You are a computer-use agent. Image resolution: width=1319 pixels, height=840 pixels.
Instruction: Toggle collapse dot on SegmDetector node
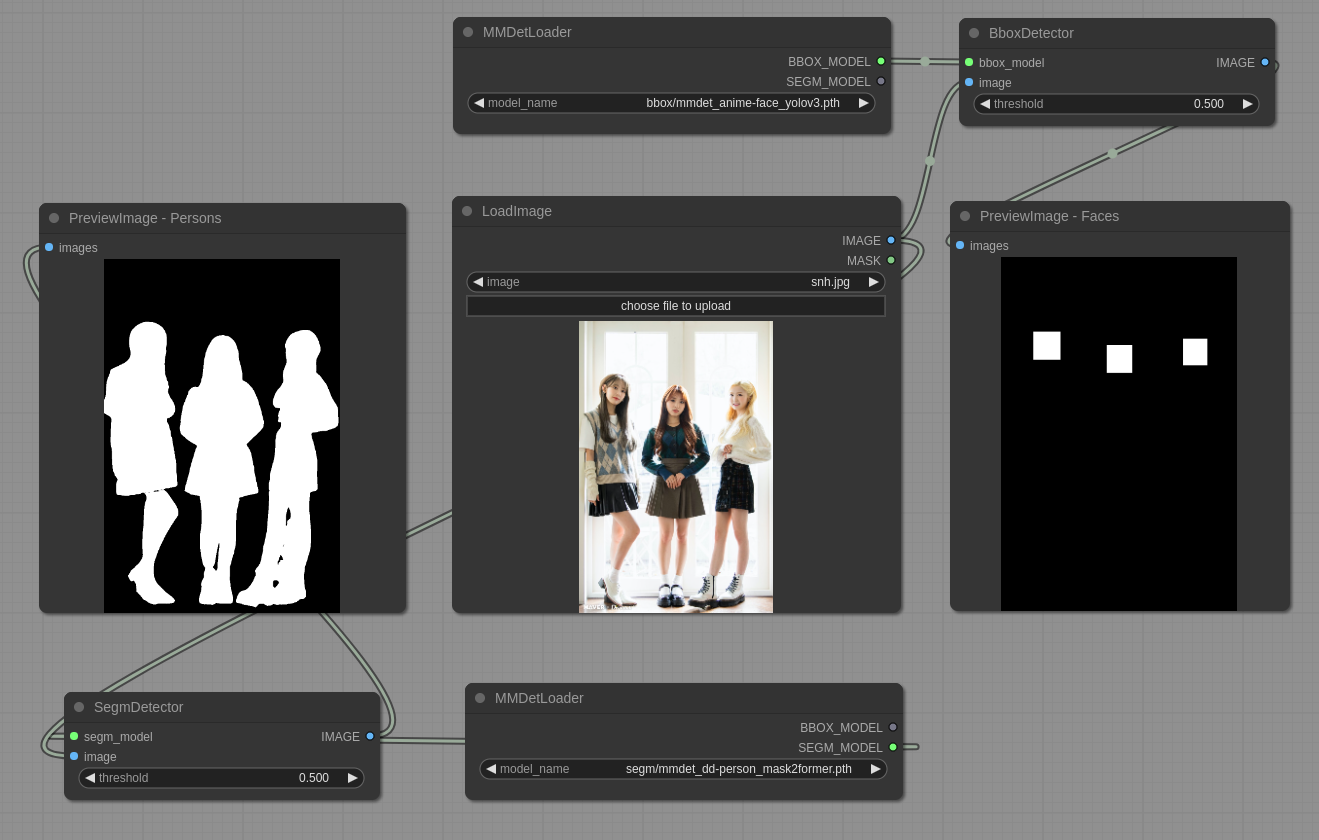(79, 707)
